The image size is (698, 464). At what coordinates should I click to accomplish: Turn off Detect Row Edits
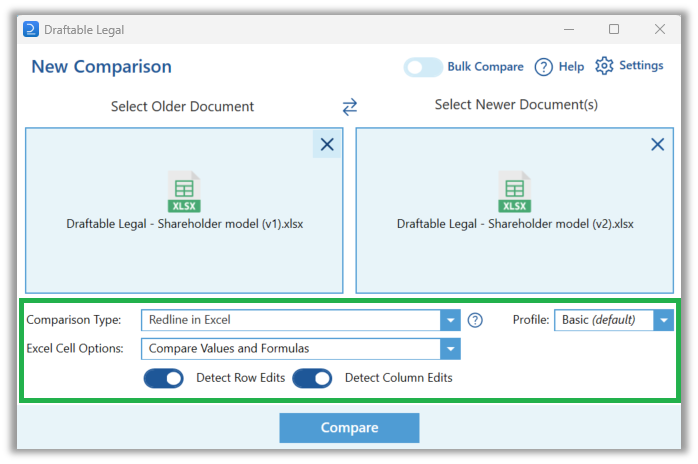(163, 378)
